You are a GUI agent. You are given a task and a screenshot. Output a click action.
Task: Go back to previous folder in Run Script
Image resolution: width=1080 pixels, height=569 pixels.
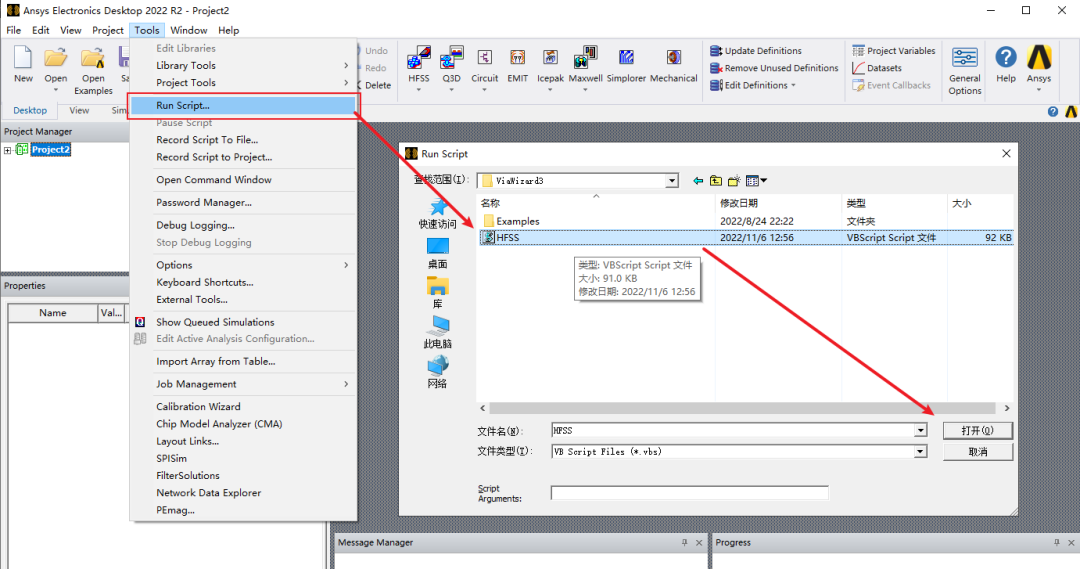coord(698,180)
